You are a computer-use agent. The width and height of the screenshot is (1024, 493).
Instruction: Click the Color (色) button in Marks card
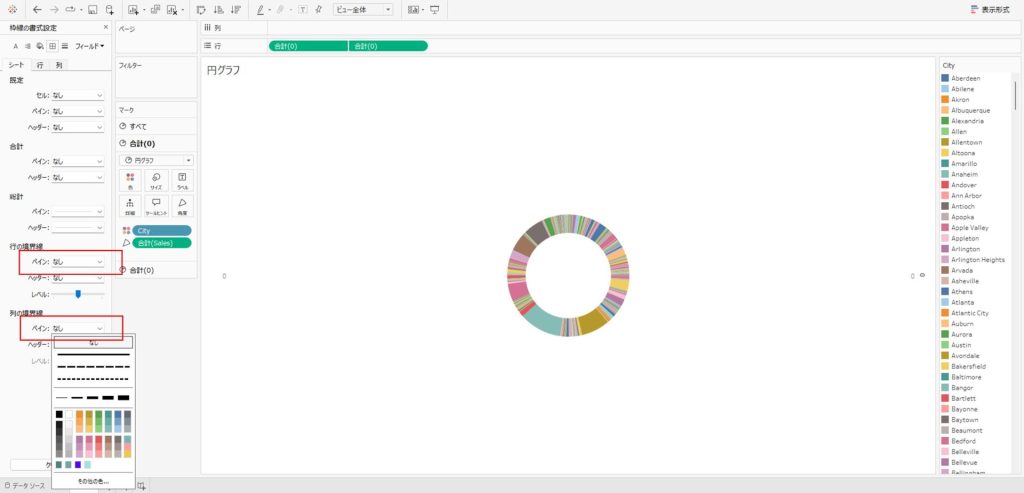point(130,180)
